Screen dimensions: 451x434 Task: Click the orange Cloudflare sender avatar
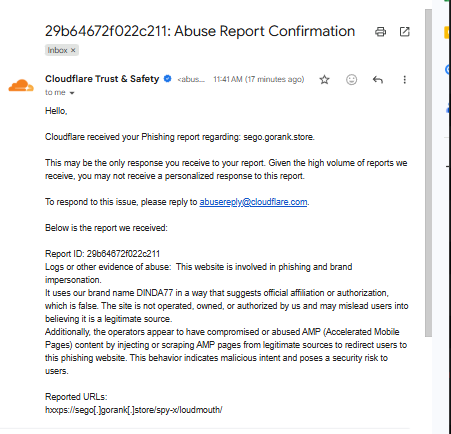[x=21, y=85]
